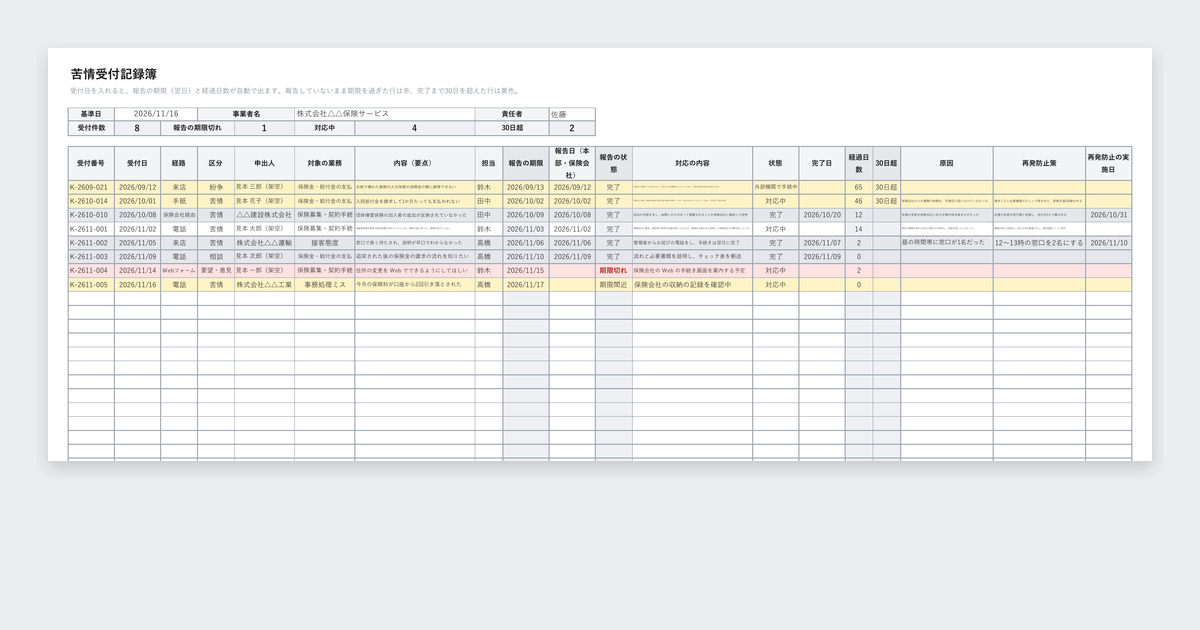Click receipt number K-2611-005
The image size is (1200, 630).
pyautogui.click(x=91, y=285)
